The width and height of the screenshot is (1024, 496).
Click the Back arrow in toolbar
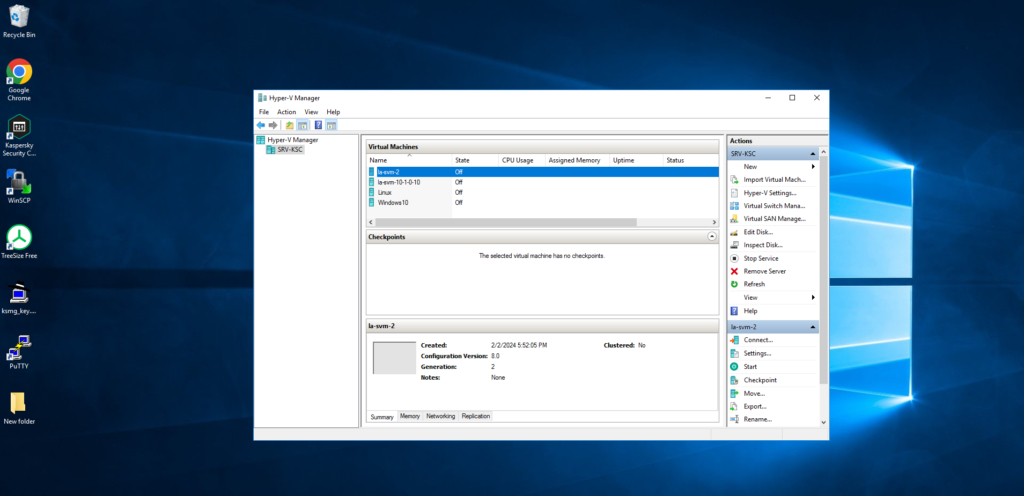point(261,125)
